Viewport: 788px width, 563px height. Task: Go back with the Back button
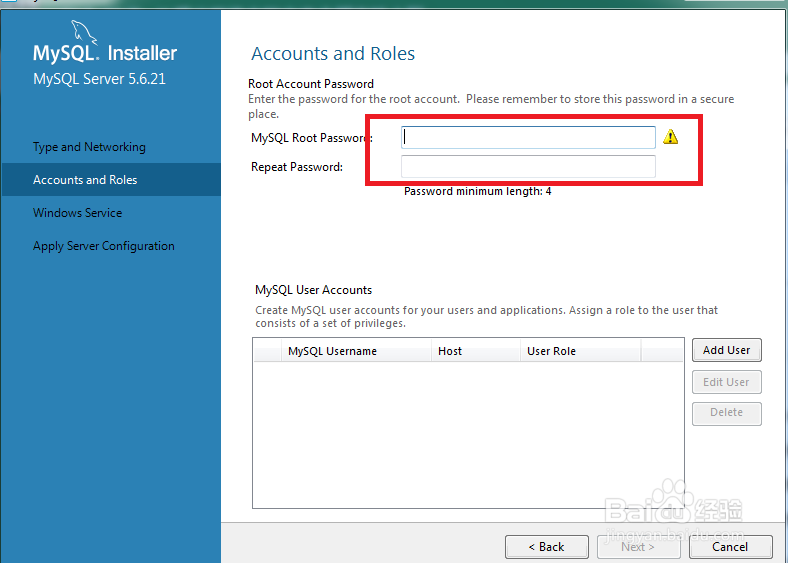point(547,546)
